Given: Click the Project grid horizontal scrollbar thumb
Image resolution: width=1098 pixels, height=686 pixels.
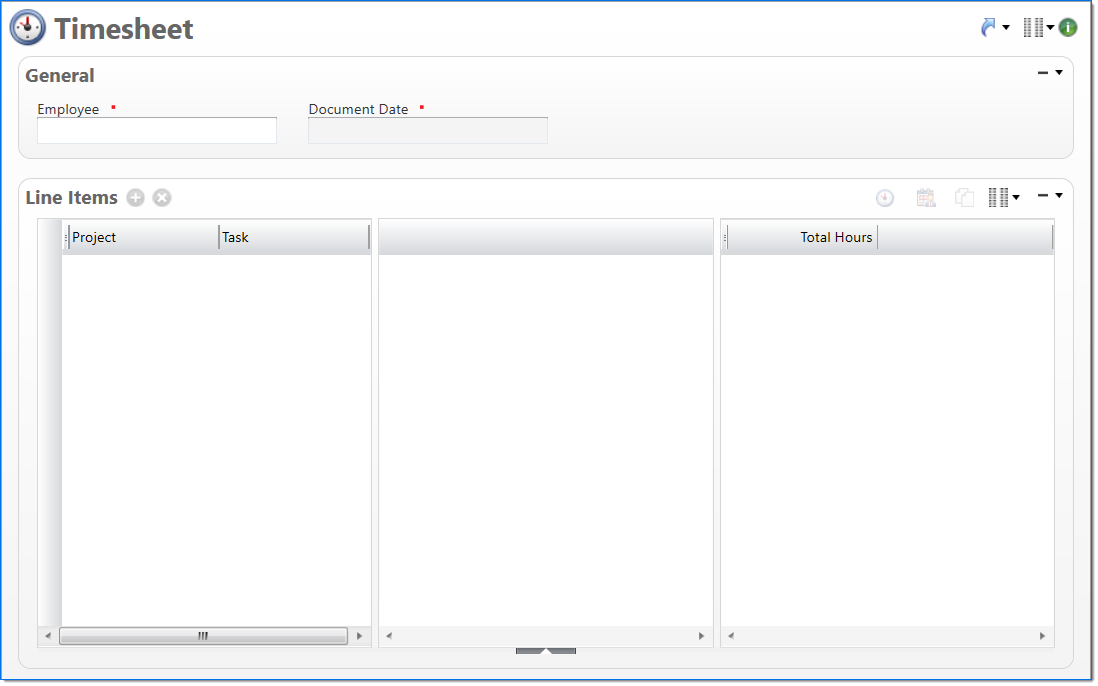Looking at the screenshot, I should (203, 636).
